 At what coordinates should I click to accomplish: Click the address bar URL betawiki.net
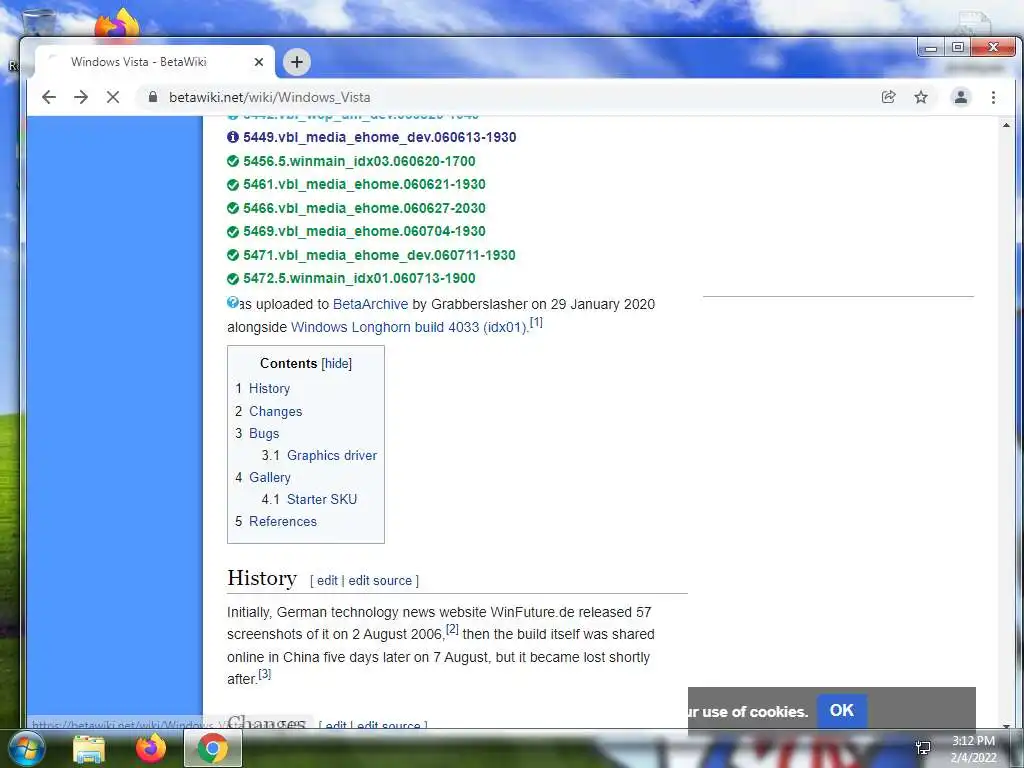pos(270,97)
